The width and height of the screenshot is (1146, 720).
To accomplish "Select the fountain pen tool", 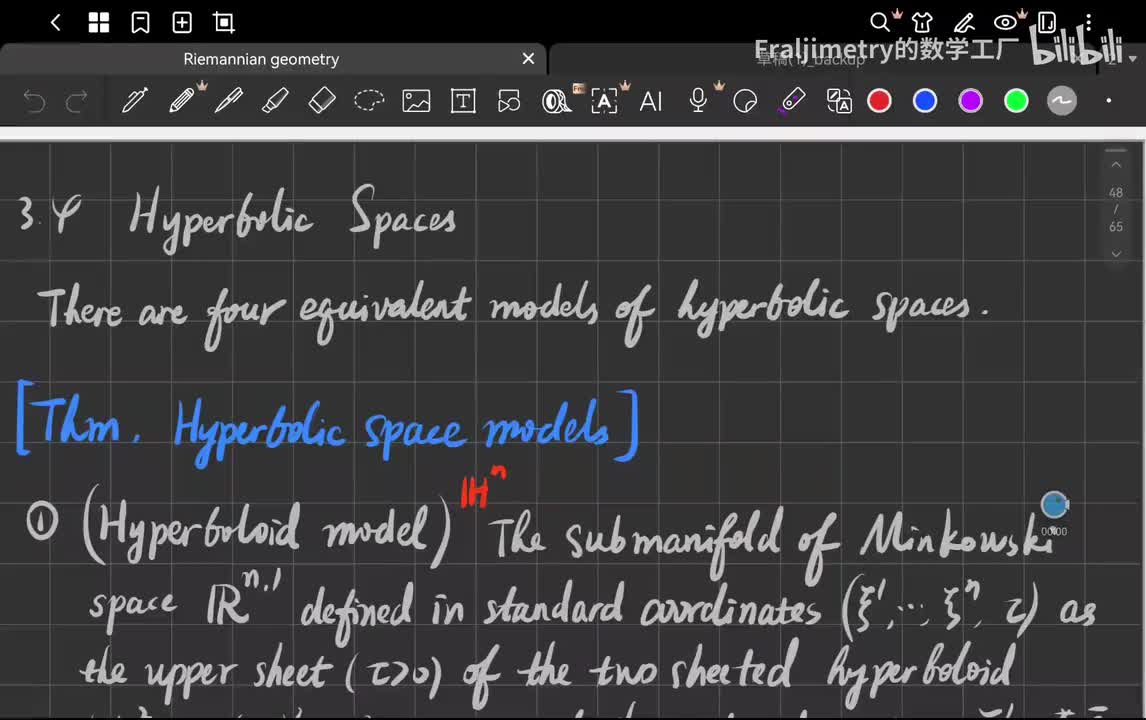I will 134,101.
